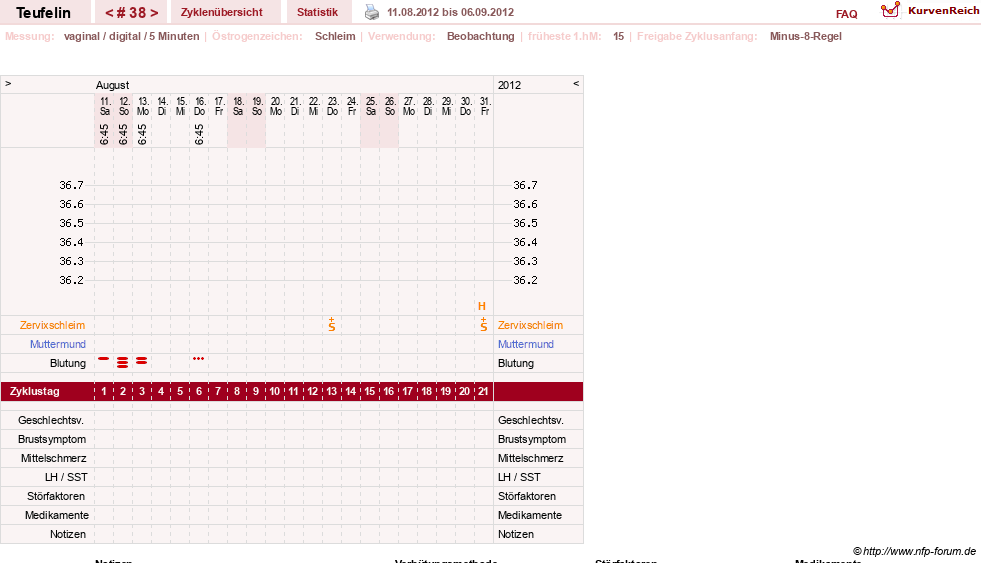Click the left Mittelschmerz row label
This screenshot has height=563, width=981.
[x=54, y=459]
